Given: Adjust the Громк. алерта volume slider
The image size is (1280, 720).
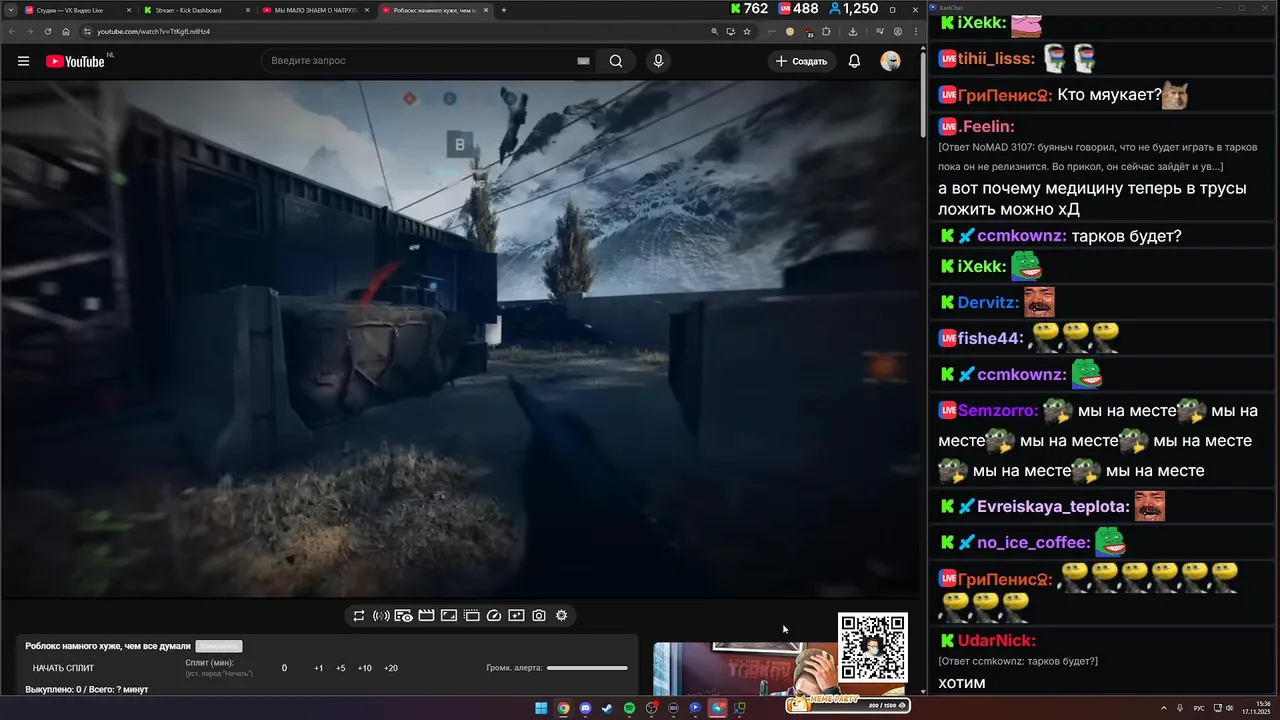Looking at the screenshot, I should coord(587,668).
